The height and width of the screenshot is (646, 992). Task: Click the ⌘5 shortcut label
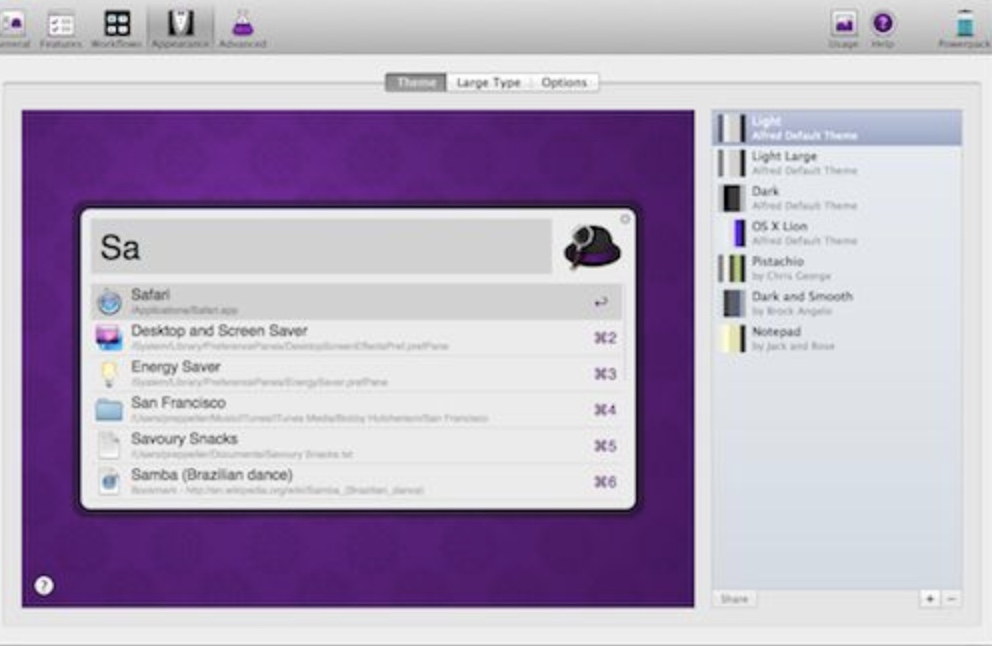click(x=605, y=446)
